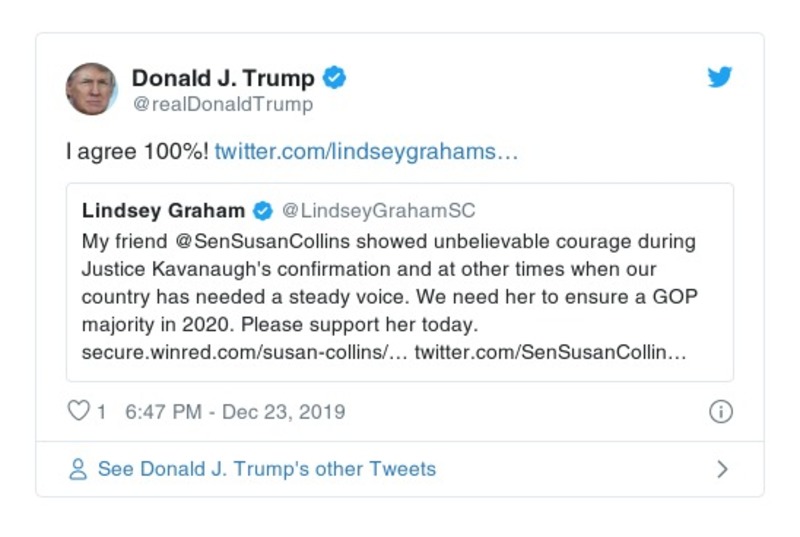Click the quoted tweet body text
The height and width of the screenshot is (537, 800).
(x=390, y=297)
